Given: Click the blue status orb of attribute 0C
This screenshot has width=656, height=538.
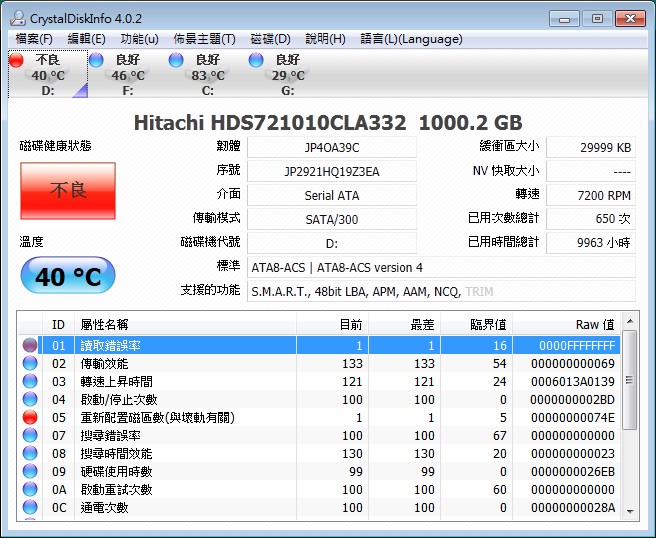Looking at the screenshot, I should point(30,507).
